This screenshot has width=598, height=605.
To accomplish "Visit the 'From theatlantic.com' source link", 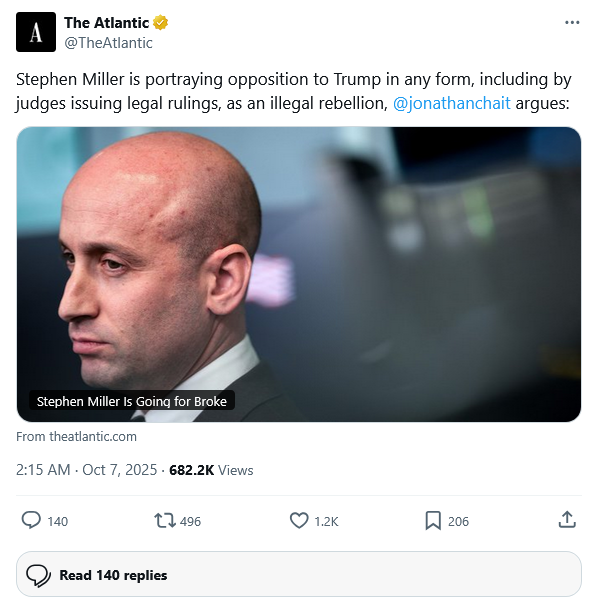I will [x=76, y=436].
